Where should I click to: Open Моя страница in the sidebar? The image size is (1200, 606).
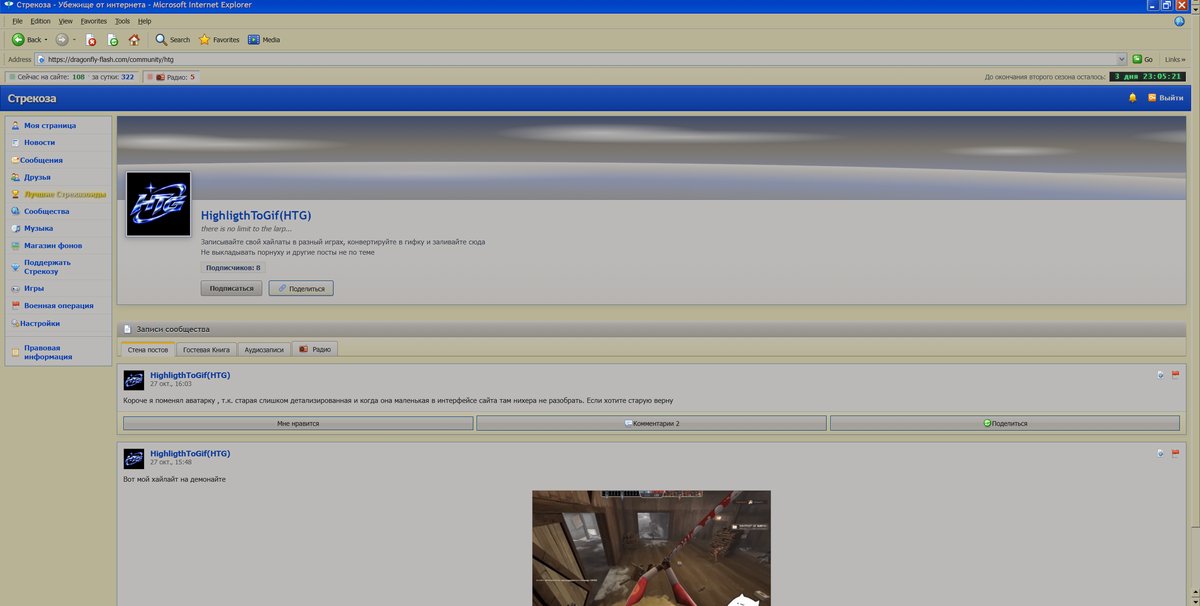pos(50,126)
